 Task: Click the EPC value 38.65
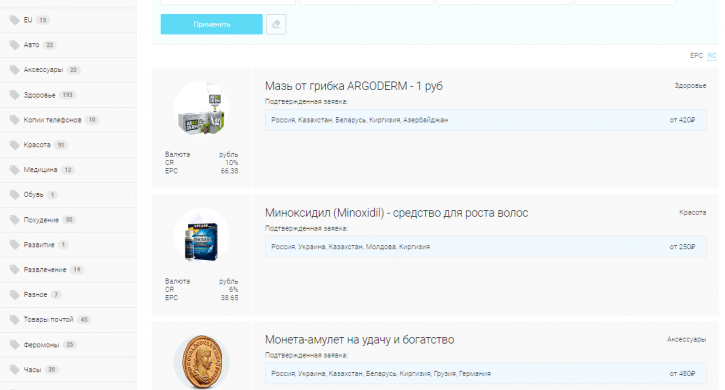tap(229, 298)
